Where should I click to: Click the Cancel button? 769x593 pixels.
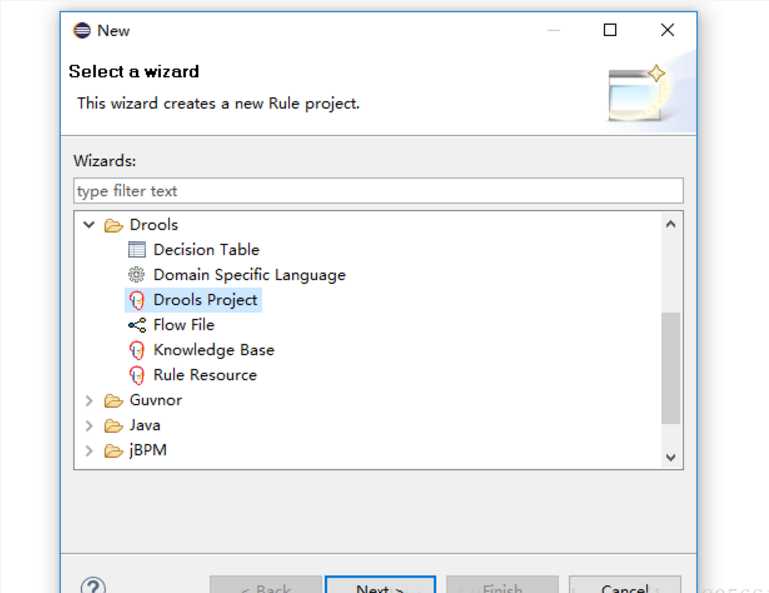[x=625, y=585]
